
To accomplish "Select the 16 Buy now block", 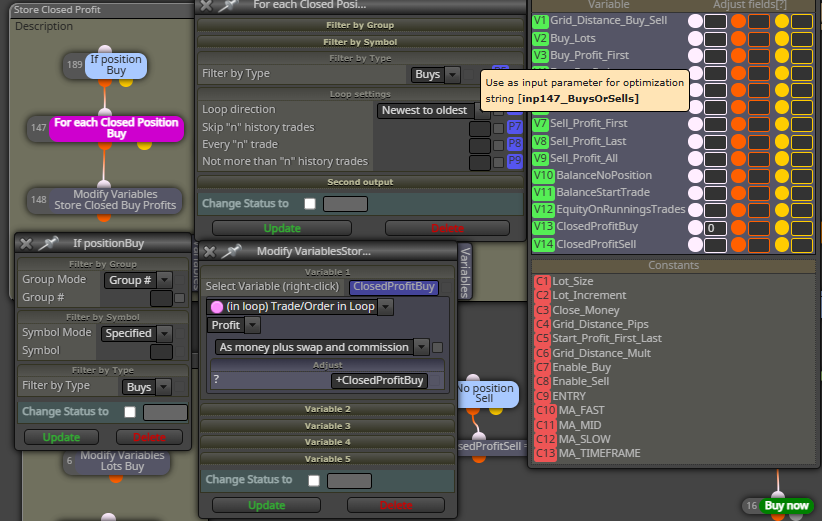I will pos(786,506).
